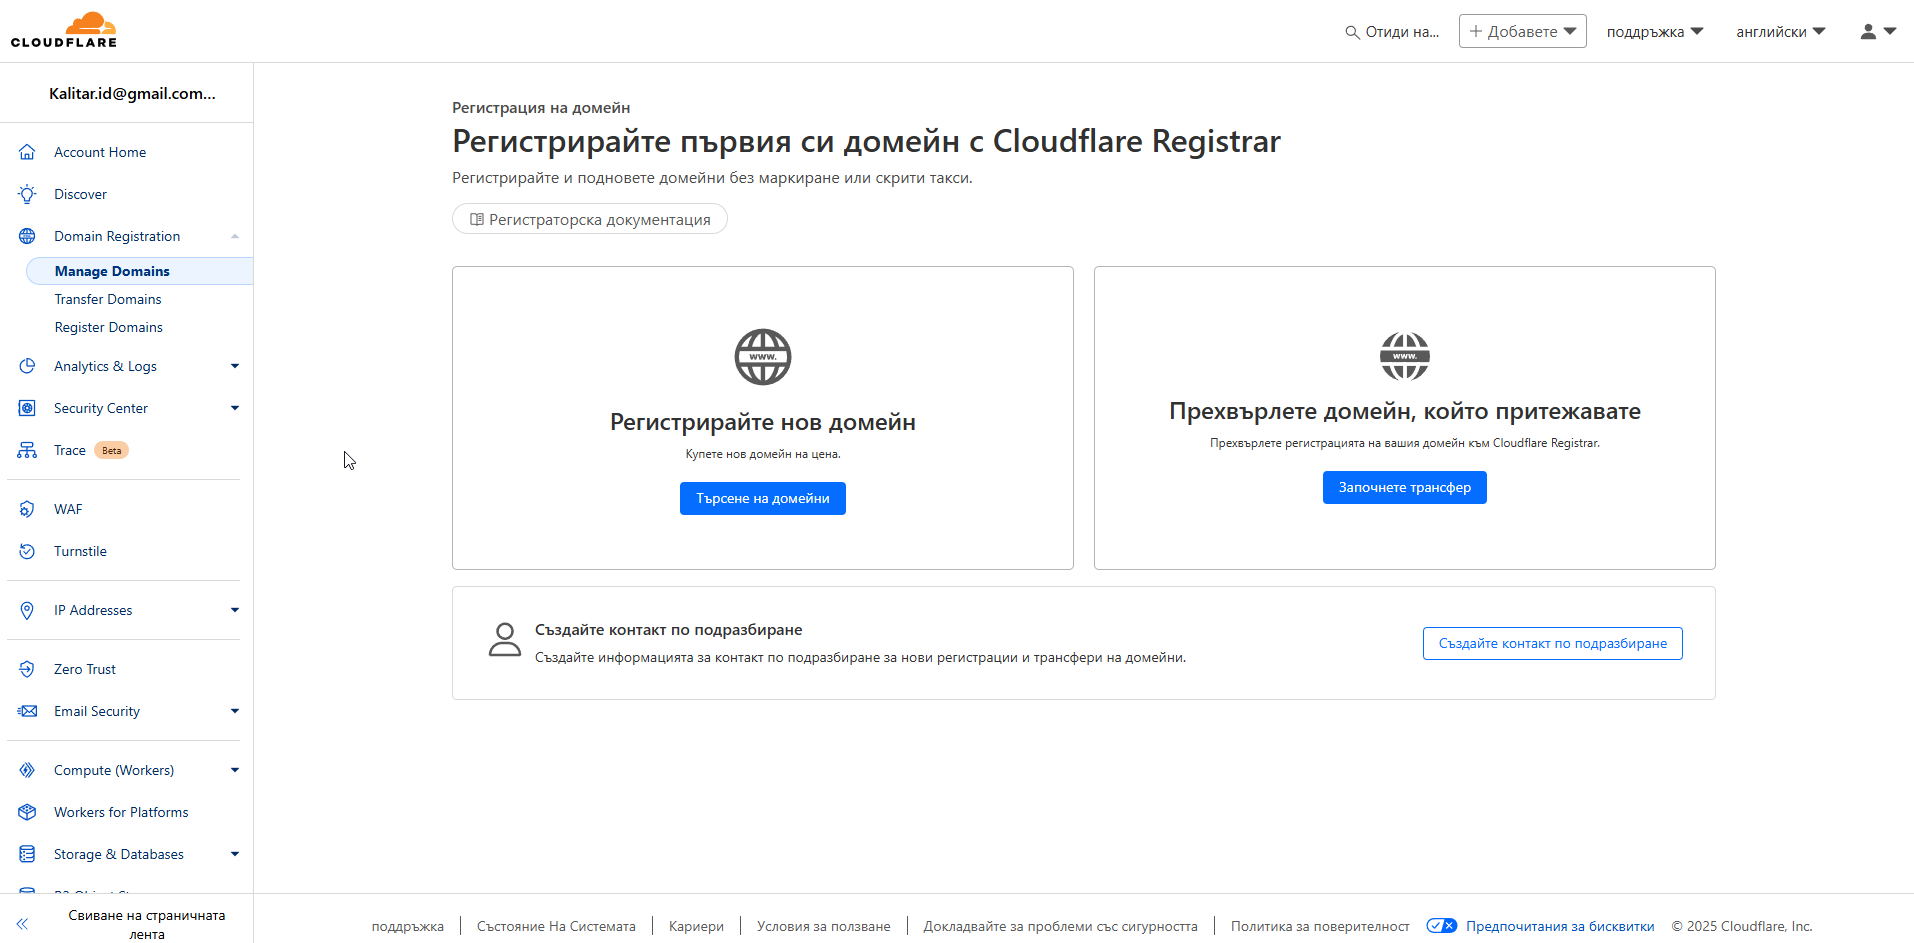Viewport: 1914px width, 943px height.
Task: Expand Analytics & Logs submenu
Action: tap(235, 366)
